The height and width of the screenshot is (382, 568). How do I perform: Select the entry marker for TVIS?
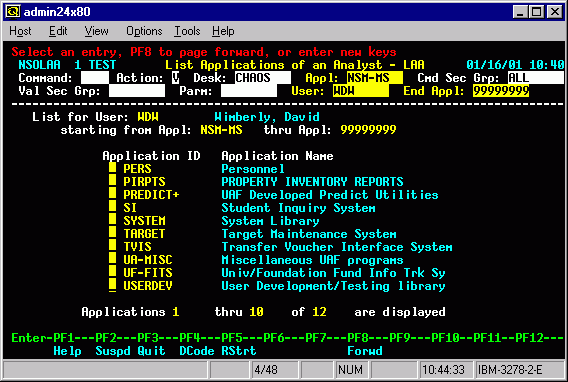tap(113, 246)
